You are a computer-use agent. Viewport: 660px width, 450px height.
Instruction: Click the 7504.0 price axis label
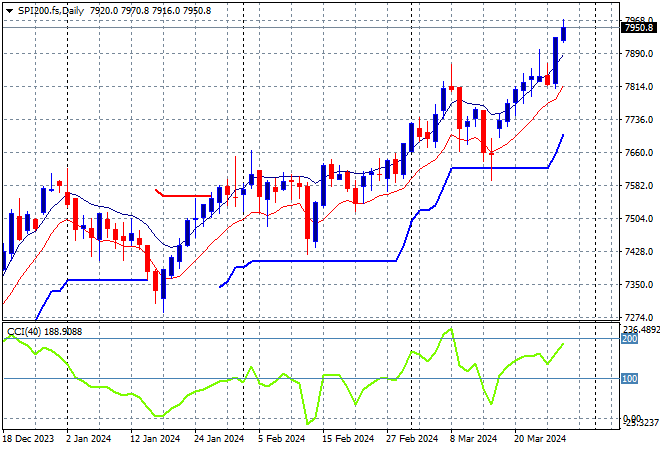pyautogui.click(x=639, y=218)
